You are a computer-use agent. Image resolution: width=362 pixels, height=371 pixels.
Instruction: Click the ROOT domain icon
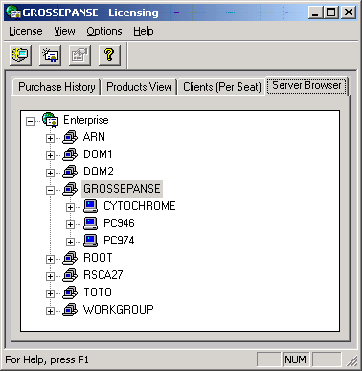coord(70,258)
